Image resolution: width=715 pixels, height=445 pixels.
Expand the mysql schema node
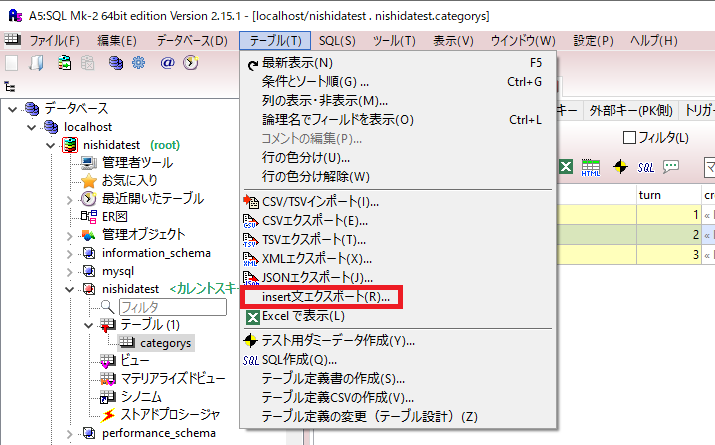[69, 272]
